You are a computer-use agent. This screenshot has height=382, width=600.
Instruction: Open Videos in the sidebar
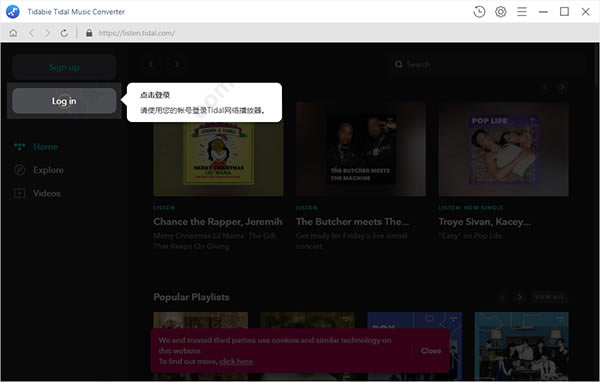click(37, 193)
